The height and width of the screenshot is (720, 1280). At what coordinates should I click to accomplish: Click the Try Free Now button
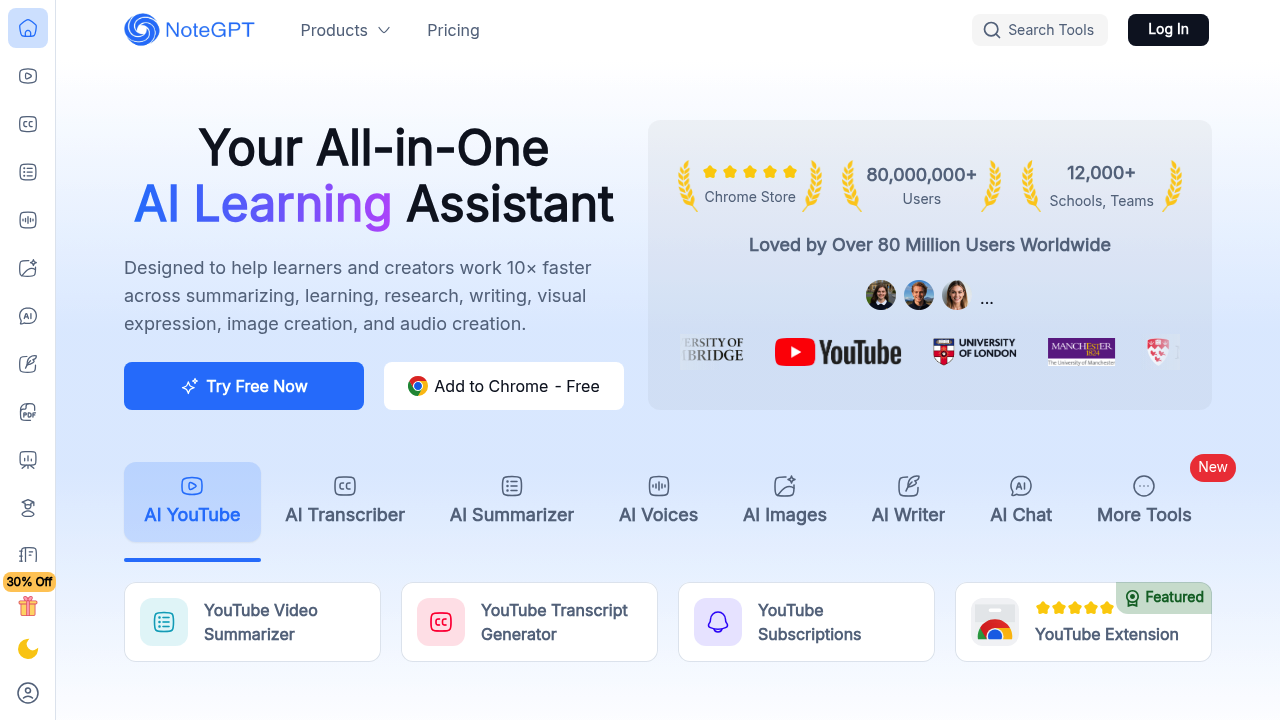pos(244,386)
